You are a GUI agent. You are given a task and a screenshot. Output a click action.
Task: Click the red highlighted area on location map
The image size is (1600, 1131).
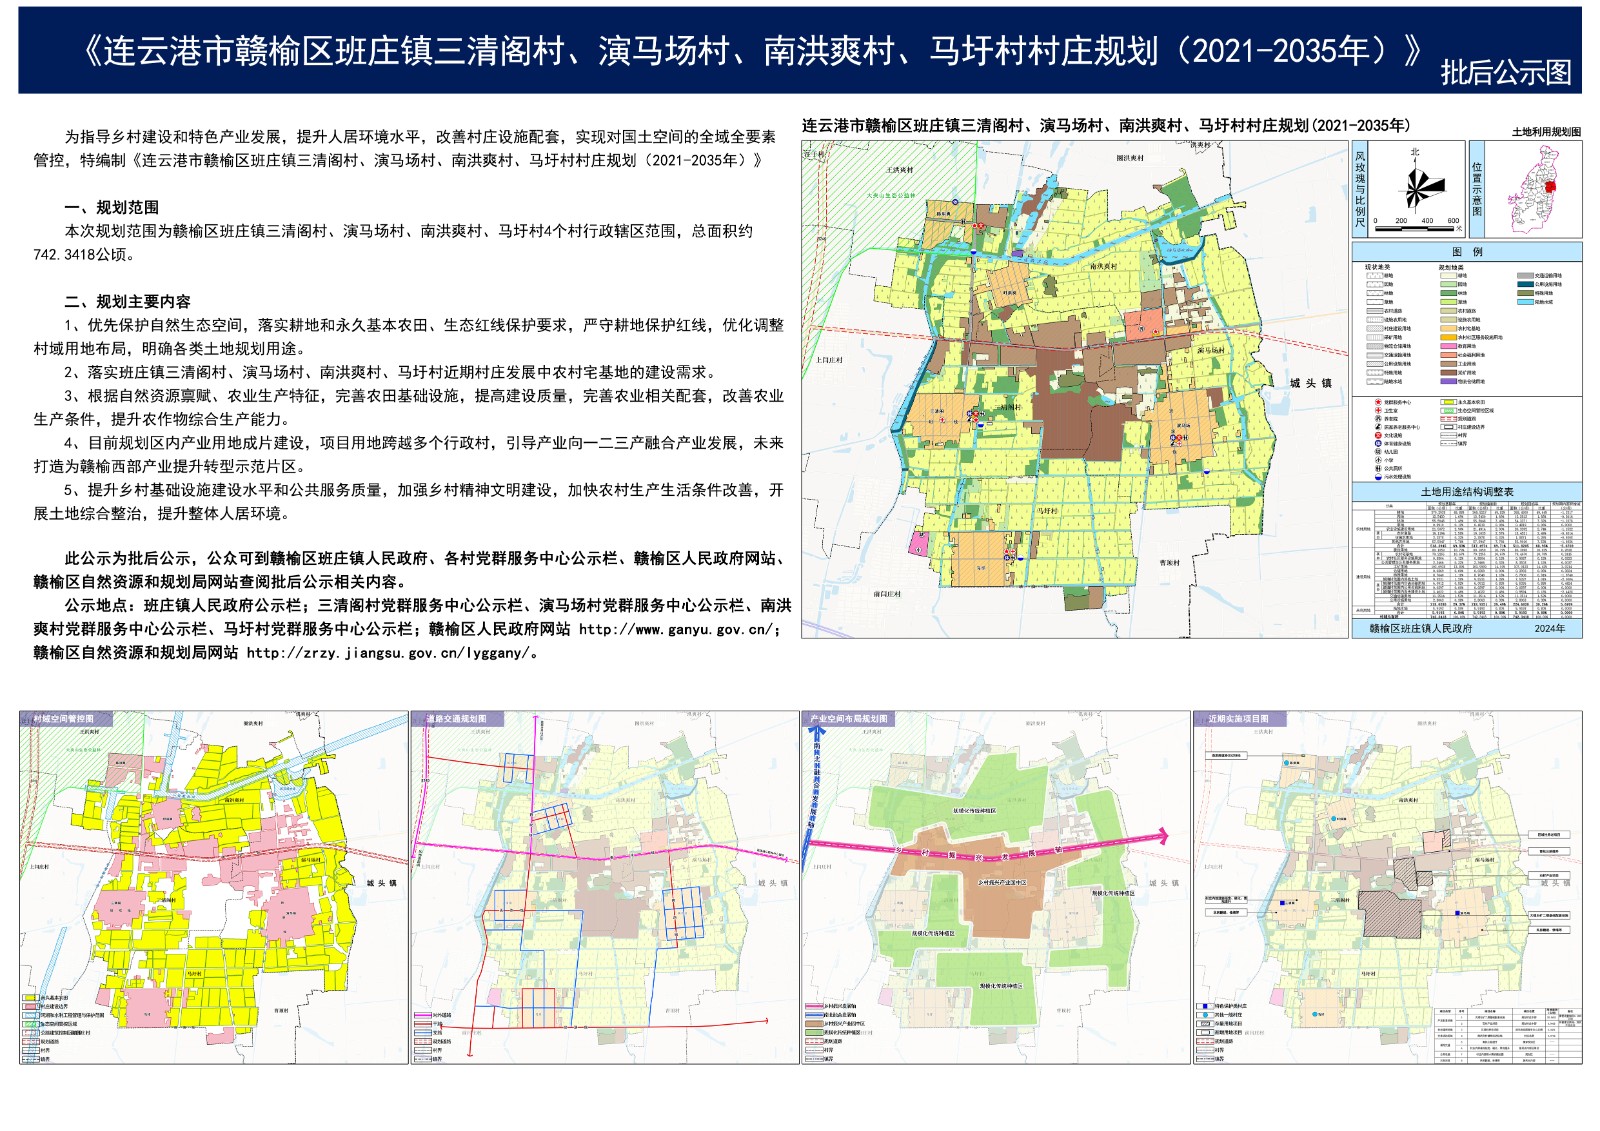(x=1551, y=185)
